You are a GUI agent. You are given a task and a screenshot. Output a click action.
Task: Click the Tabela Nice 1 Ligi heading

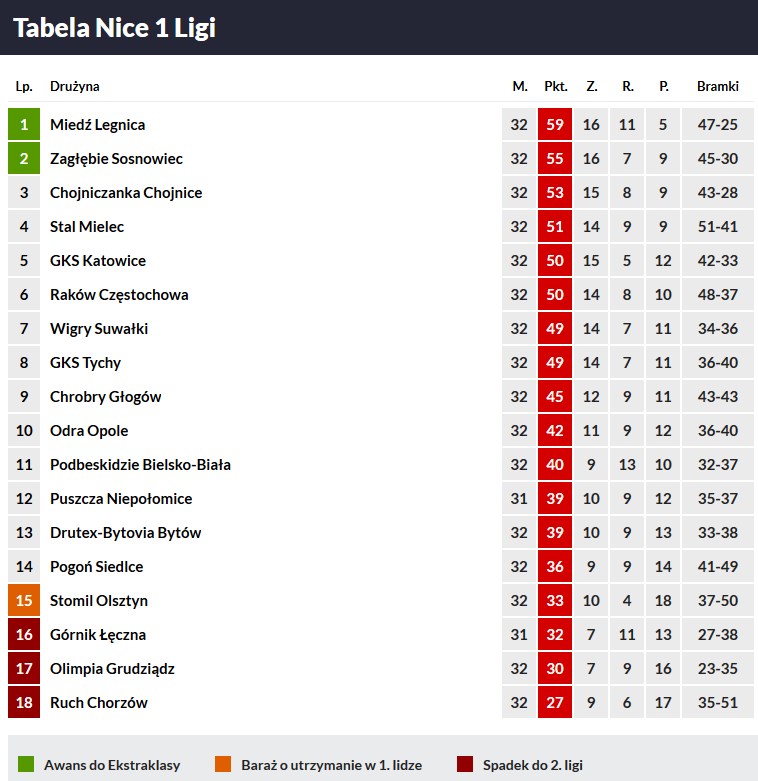pos(115,28)
